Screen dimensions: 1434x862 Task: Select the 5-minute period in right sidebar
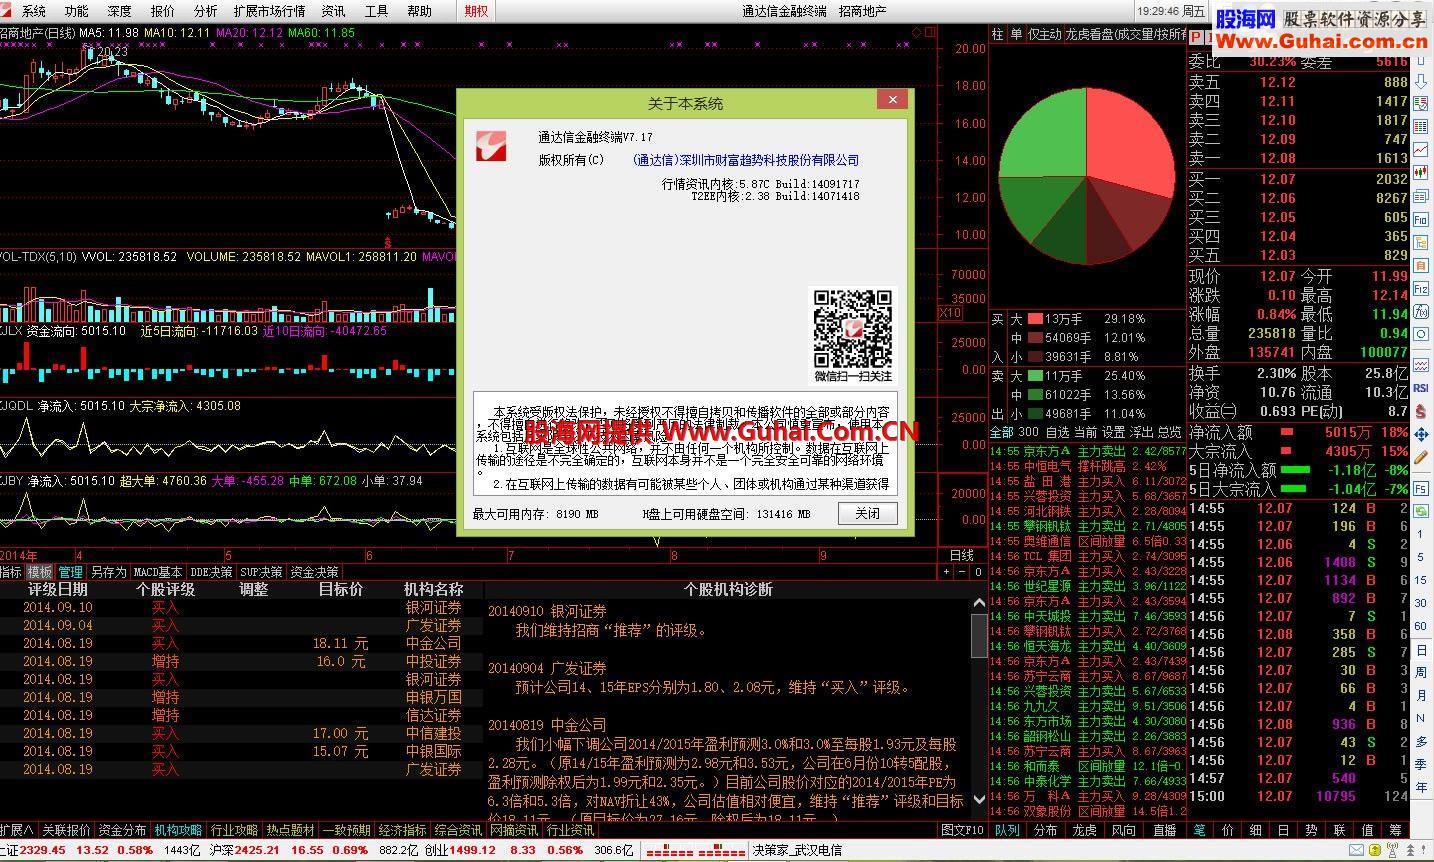click(1421, 556)
